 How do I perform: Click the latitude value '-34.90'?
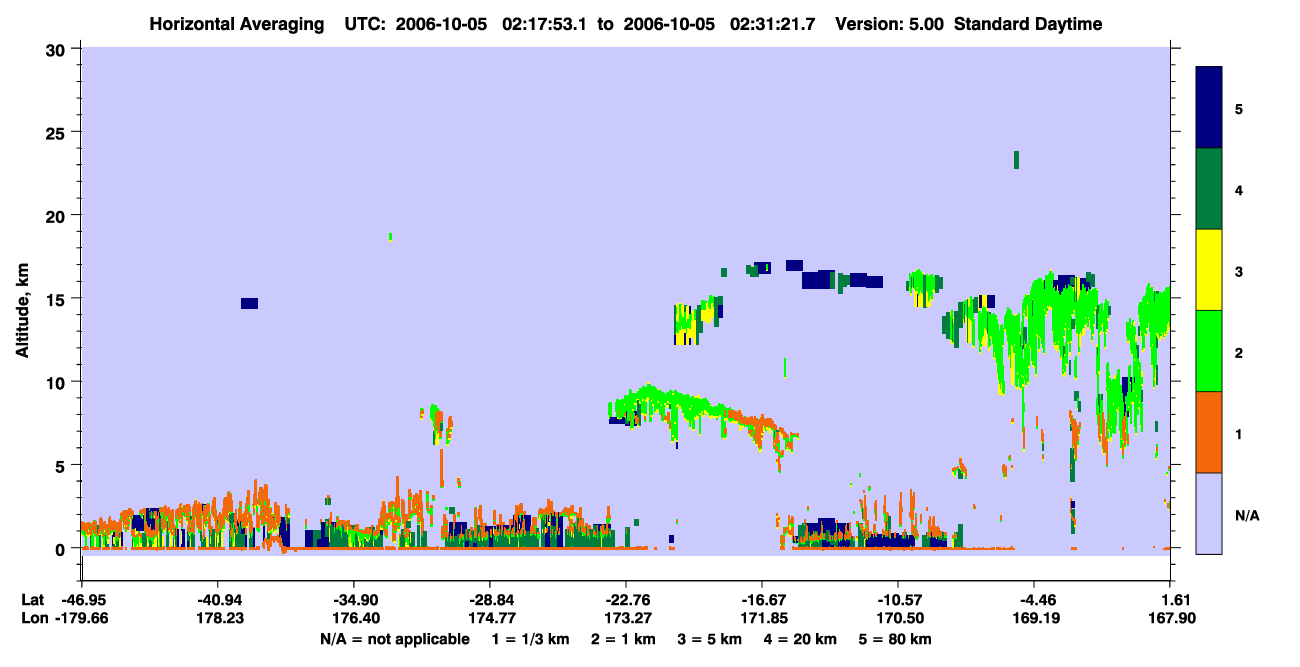click(x=354, y=600)
